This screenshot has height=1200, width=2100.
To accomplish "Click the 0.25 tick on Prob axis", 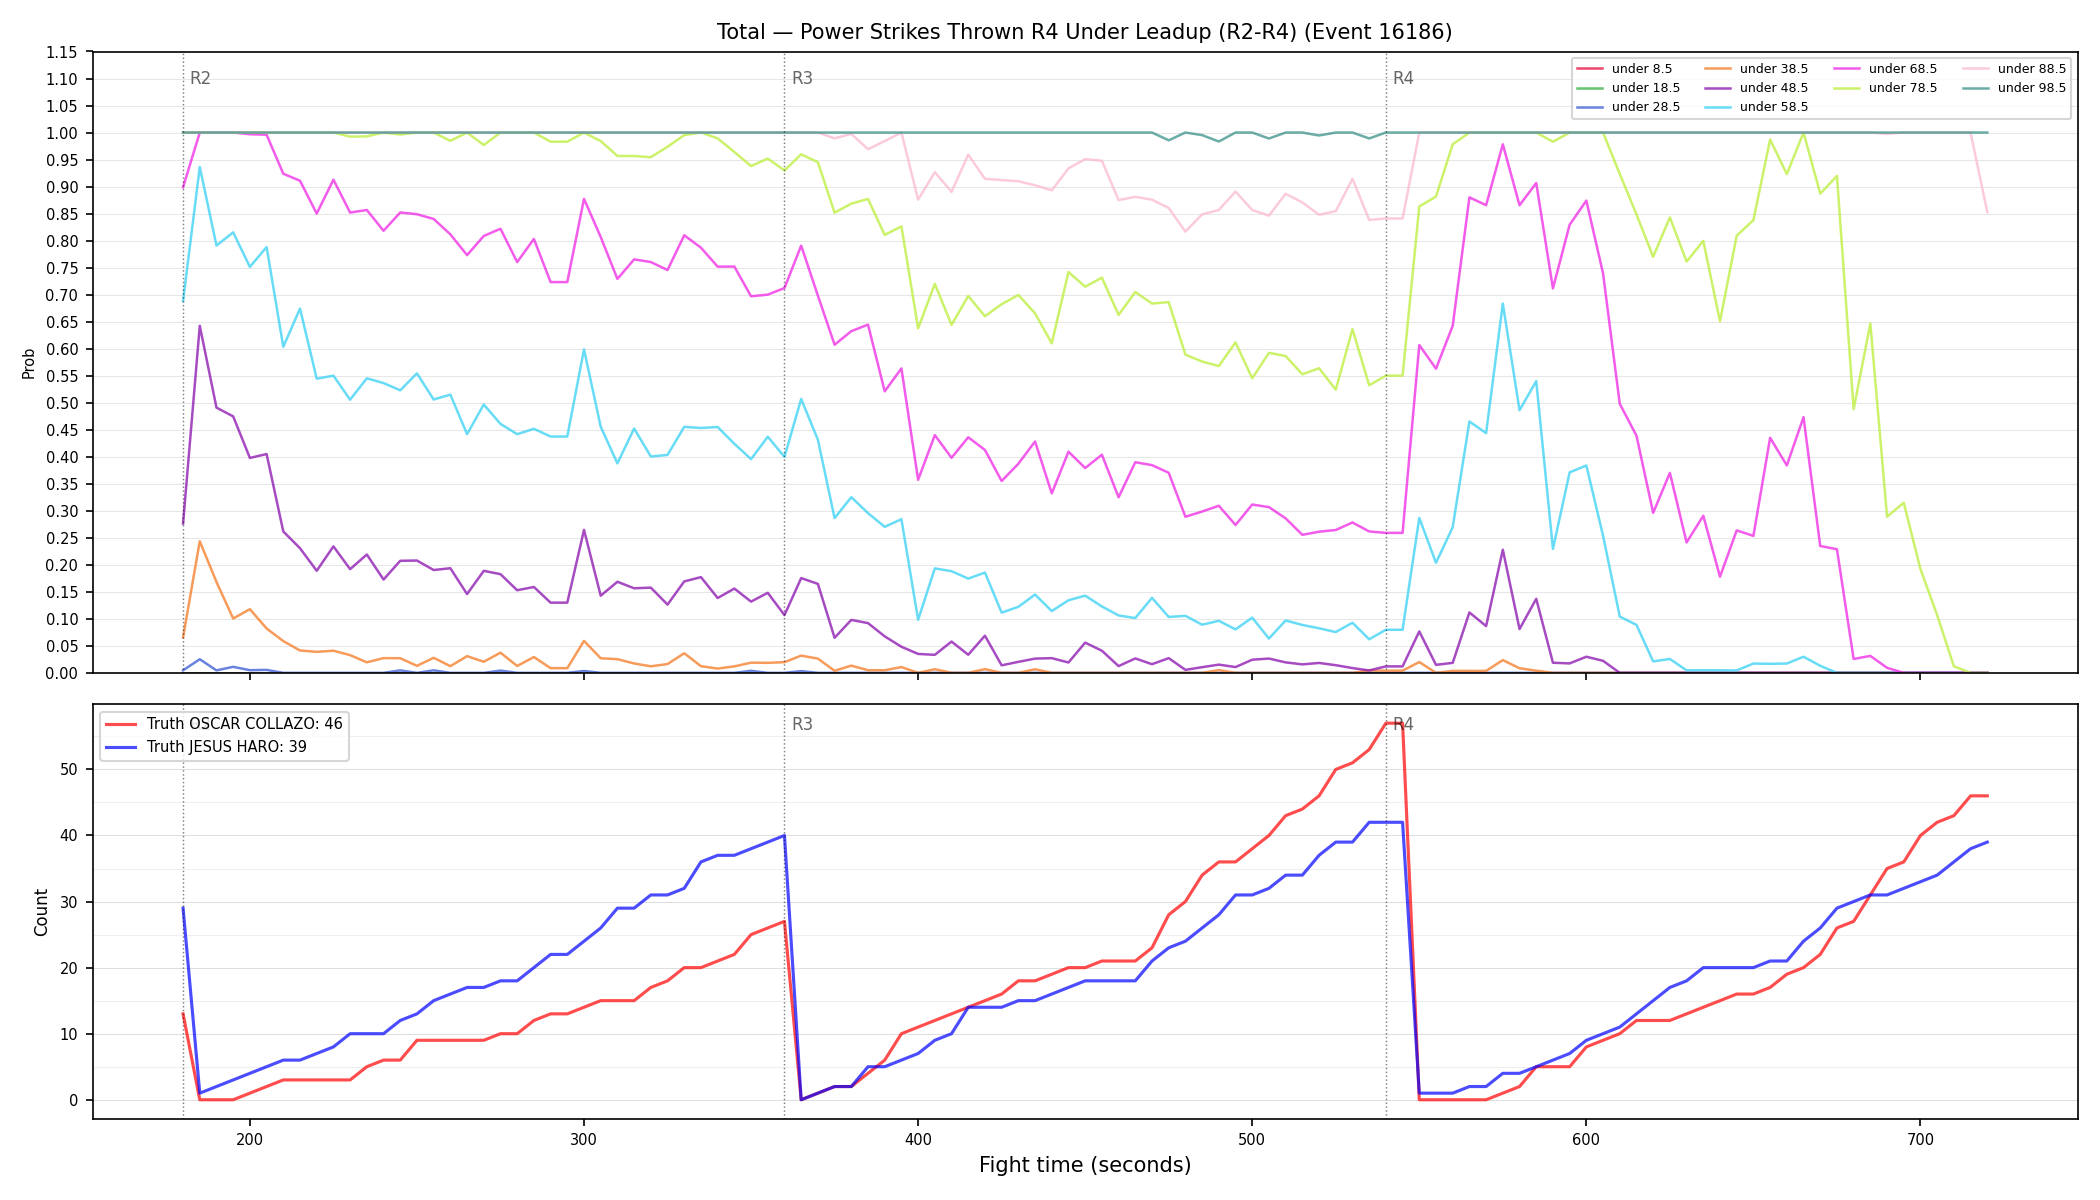I will coord(62,538).
